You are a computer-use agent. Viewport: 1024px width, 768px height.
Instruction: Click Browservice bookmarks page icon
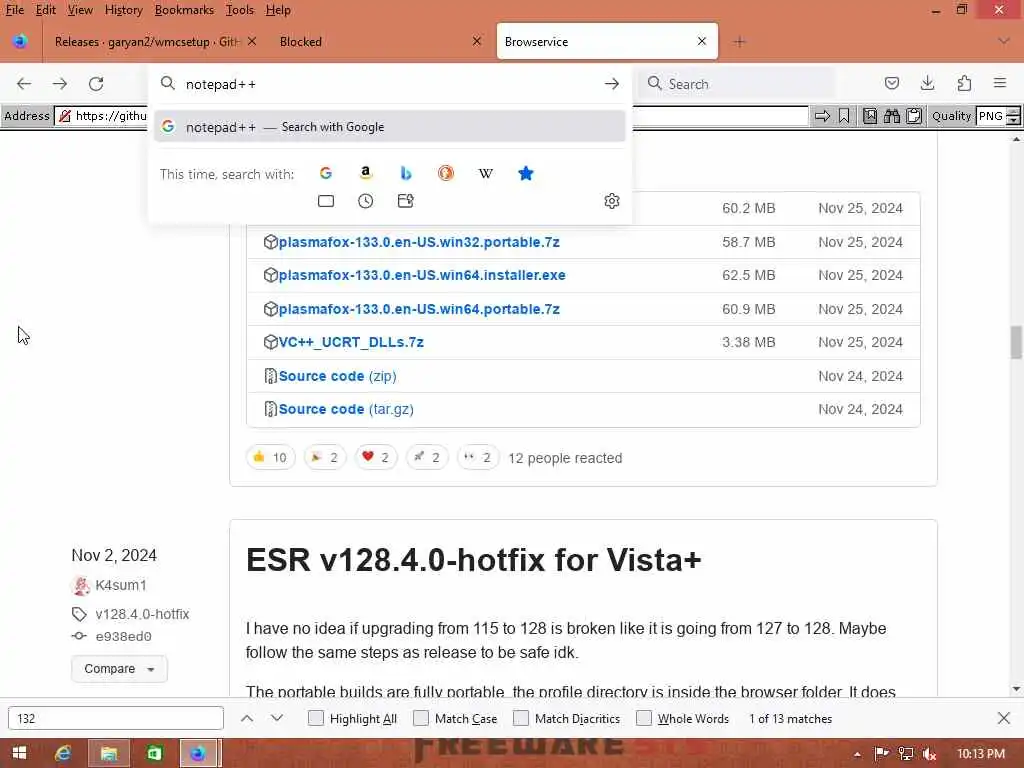pyautogui.click(x=870, y=116)
